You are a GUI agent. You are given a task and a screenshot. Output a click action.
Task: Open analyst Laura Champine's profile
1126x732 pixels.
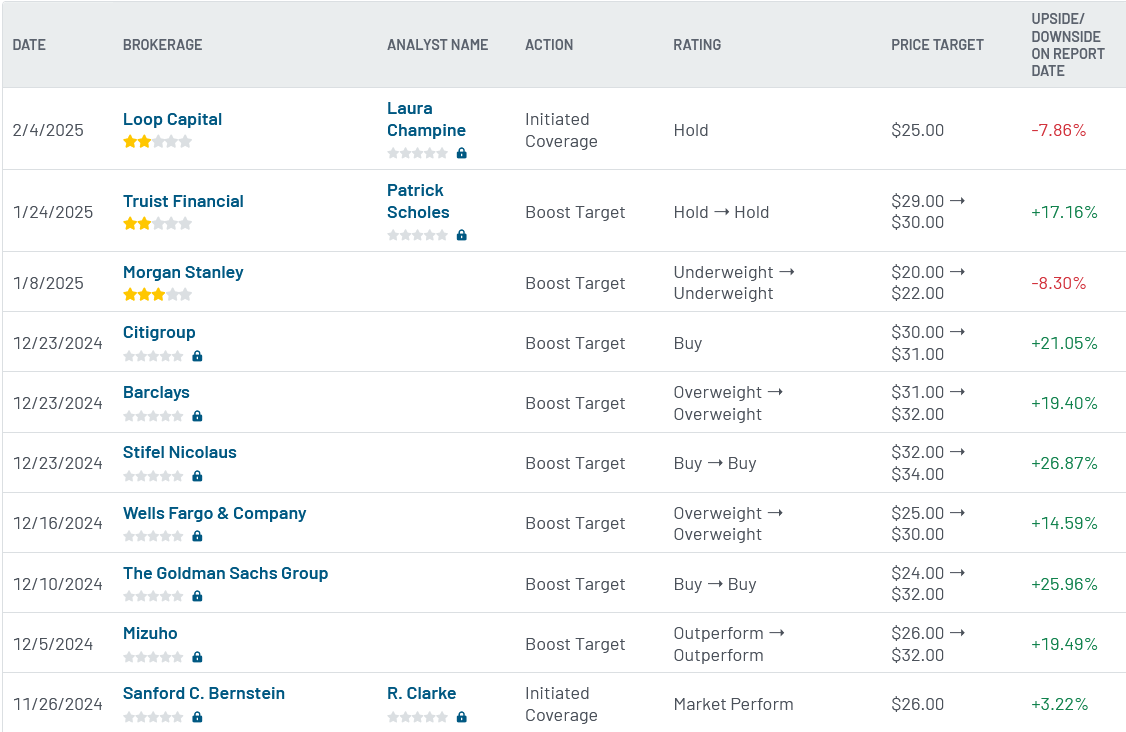point(426,119)
